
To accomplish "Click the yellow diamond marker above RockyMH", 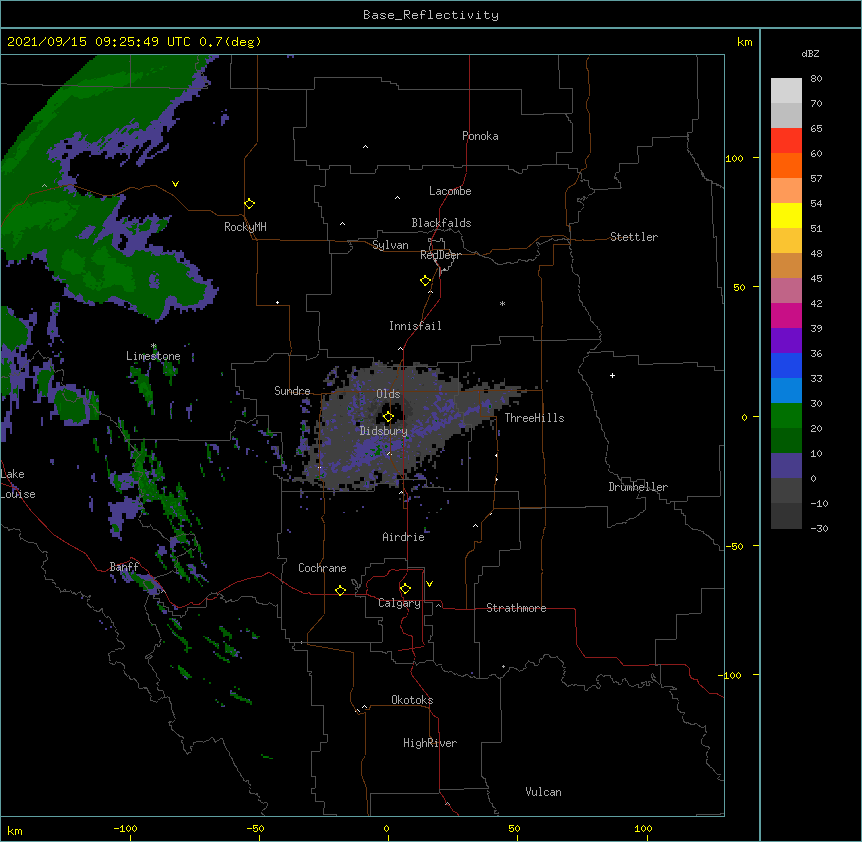I will [249, 204].
